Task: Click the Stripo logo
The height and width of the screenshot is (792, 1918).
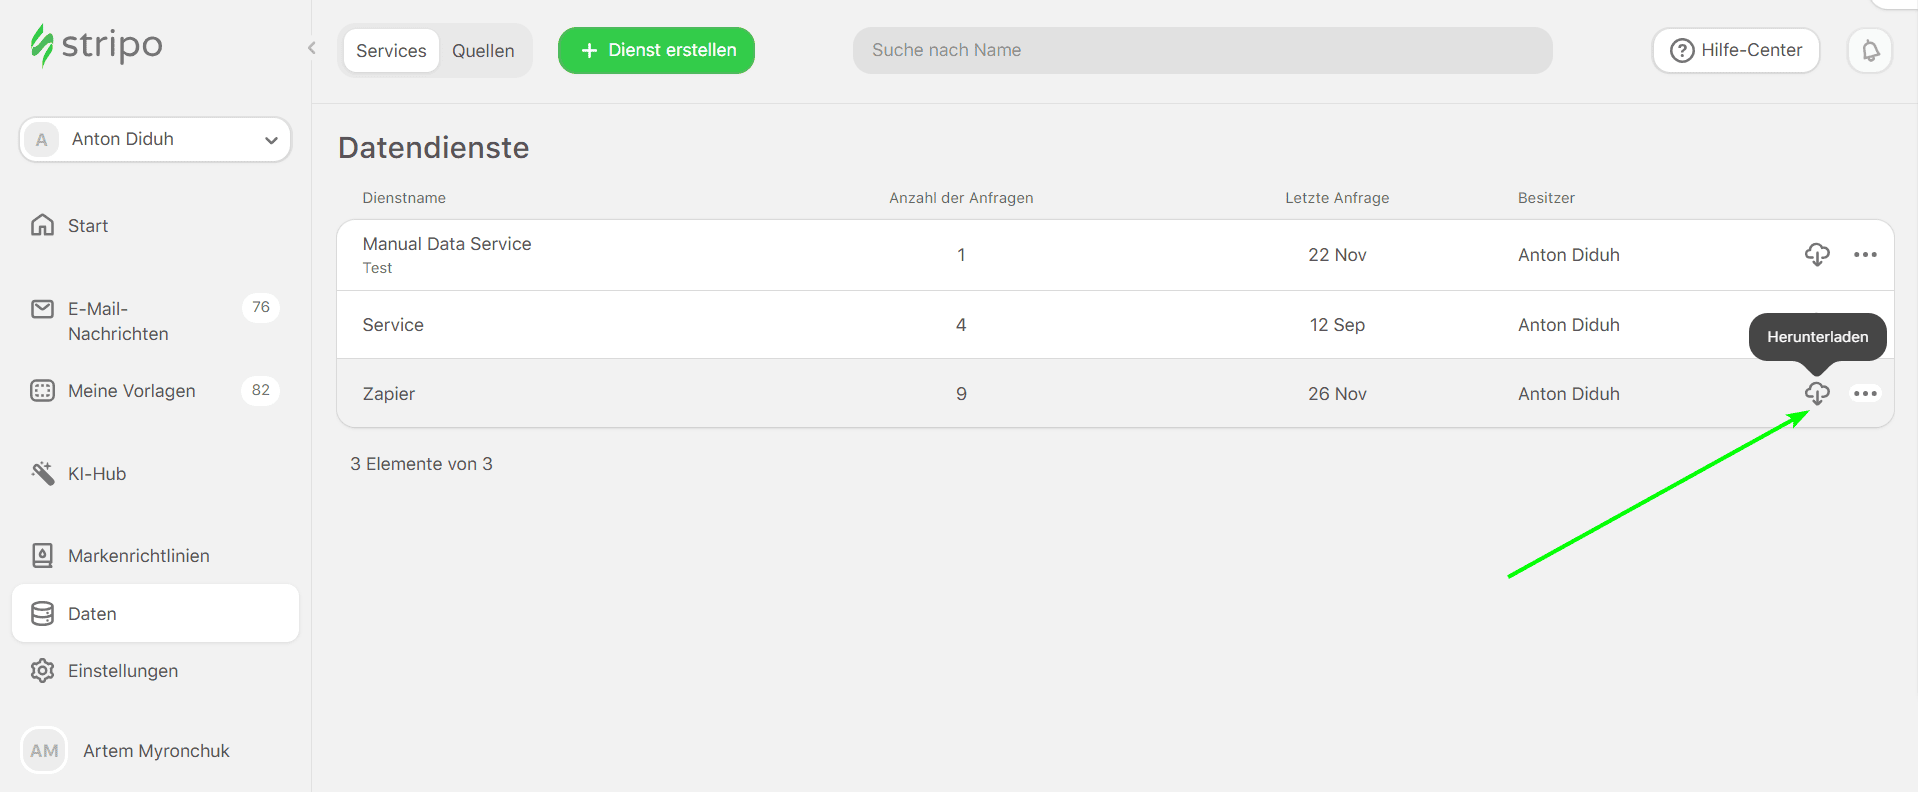Action: (x=96, y=45)
